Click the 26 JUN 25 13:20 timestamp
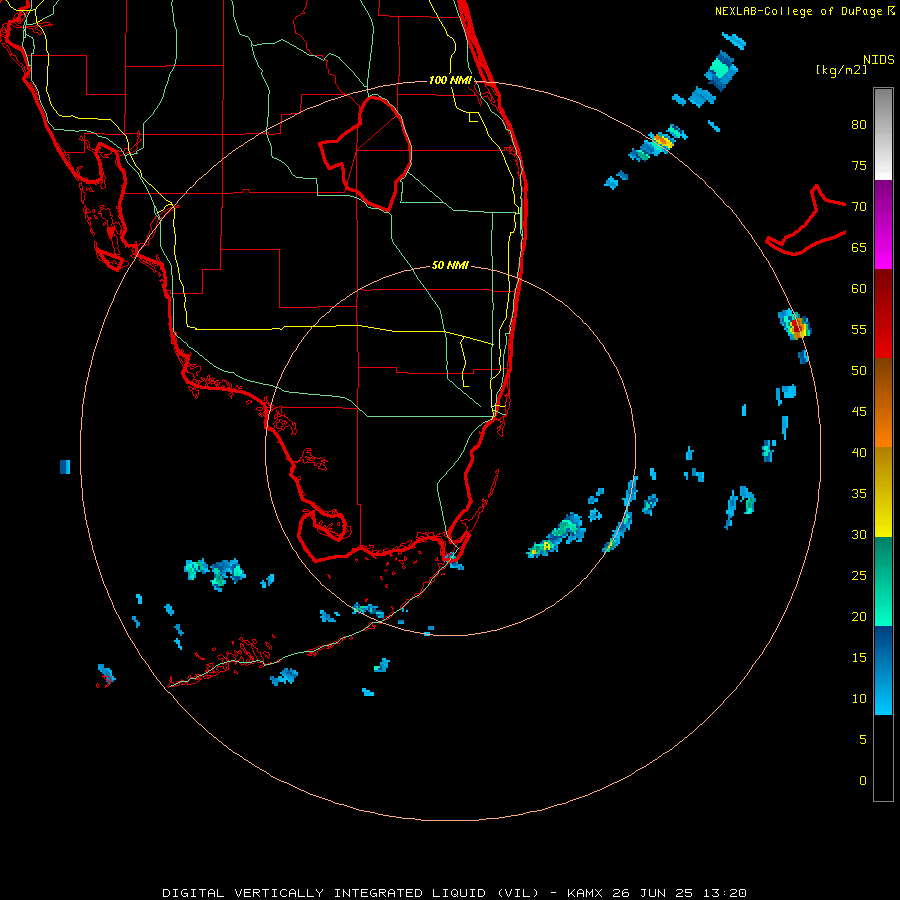Image resolution: width=900 pixels, height=900 pixels. [679, 893]
